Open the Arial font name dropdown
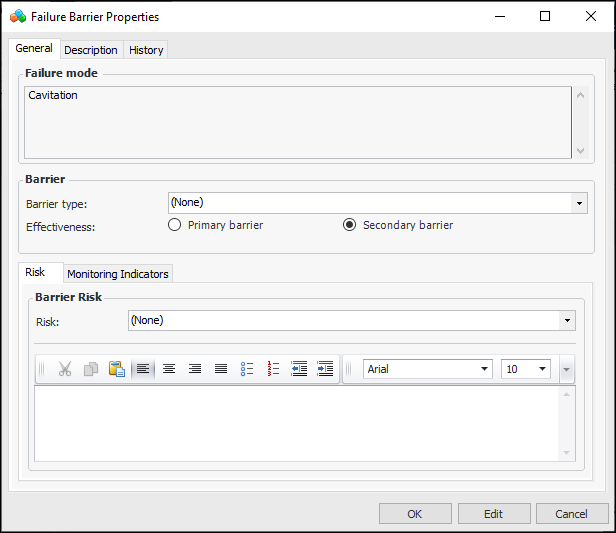The image size is (616, 533). tap(485, 369)
